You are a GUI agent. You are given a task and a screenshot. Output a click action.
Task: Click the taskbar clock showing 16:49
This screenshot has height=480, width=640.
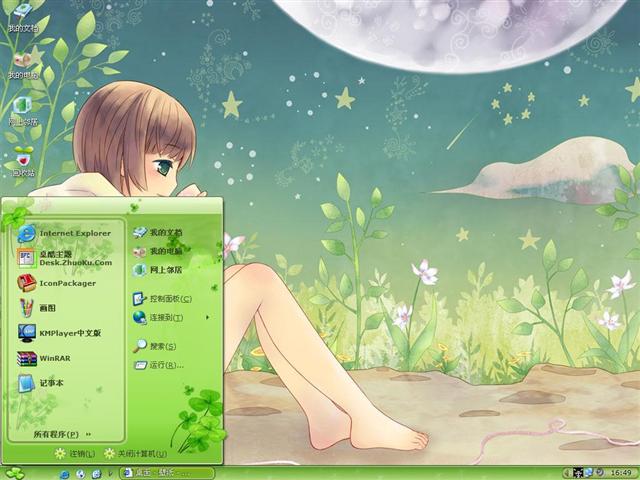click(x=621, y=472)
